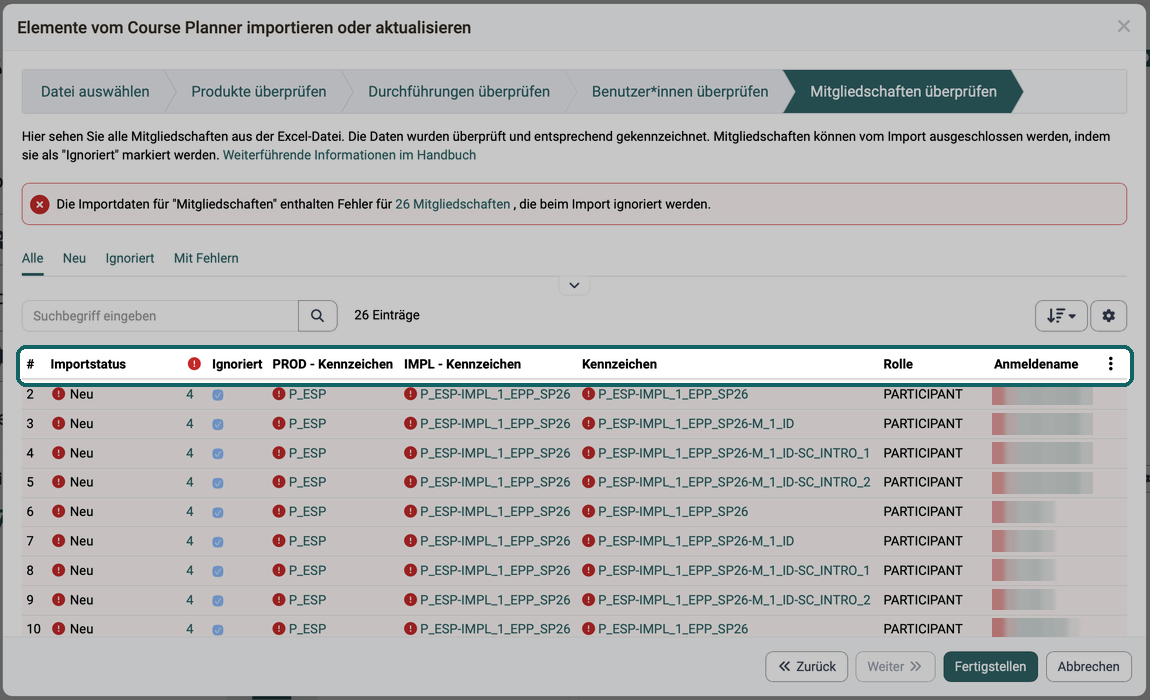The width and height of the screenshot is (1150, 700).
Task: Sort by Rolle column header
Action: tap(898, 364)
